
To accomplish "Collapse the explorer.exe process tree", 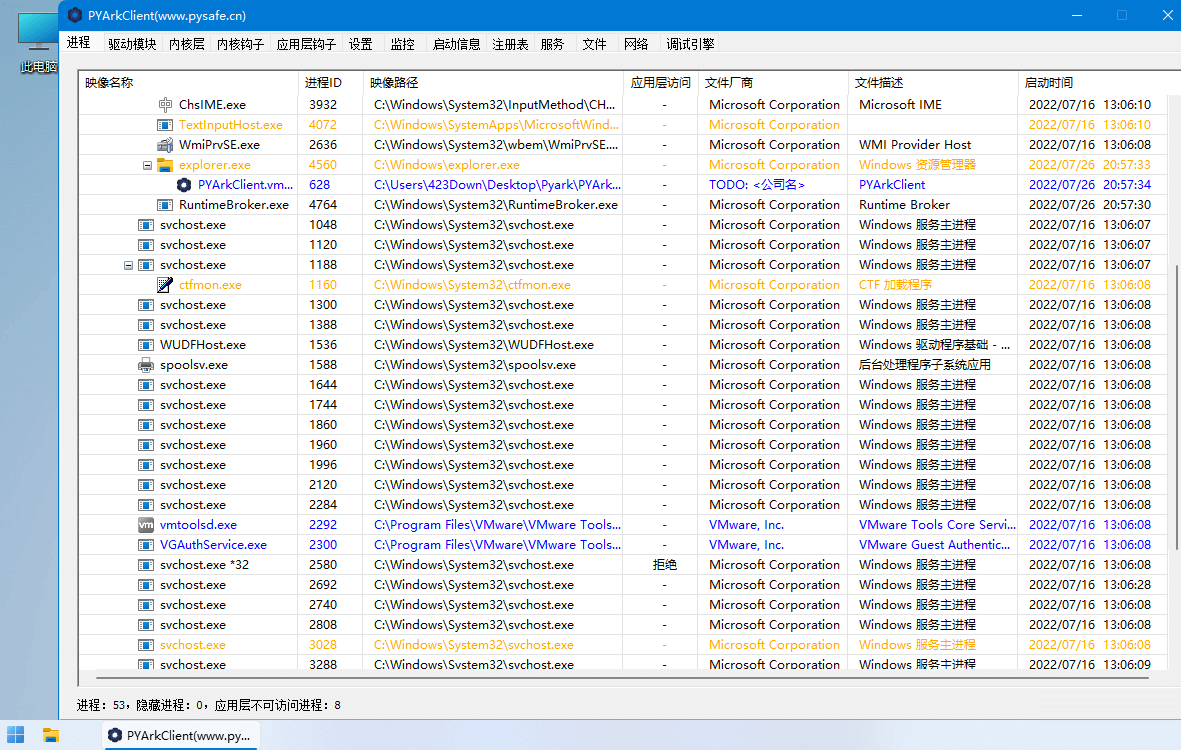I will click(x=147, y=165).
